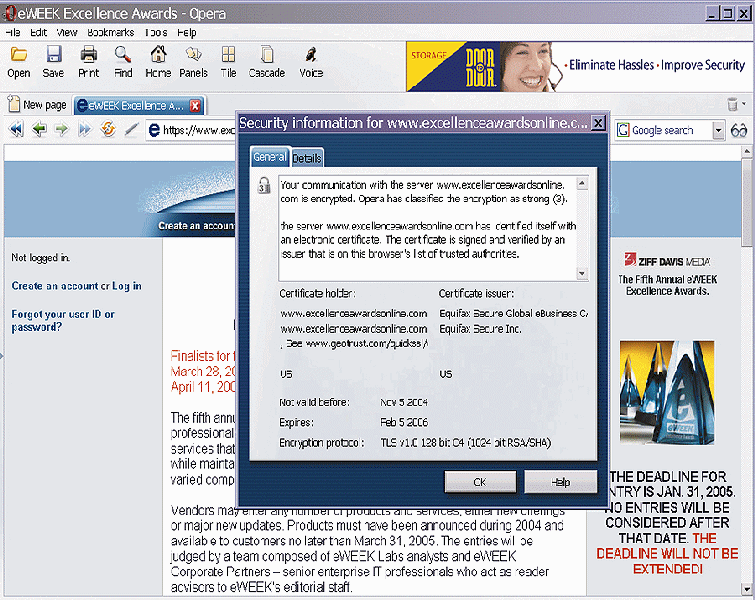Image resolution: width=755 pixels, height=600 pixels.
Task: Click dialog text box scroll up arrow
Action: (582, 183)
